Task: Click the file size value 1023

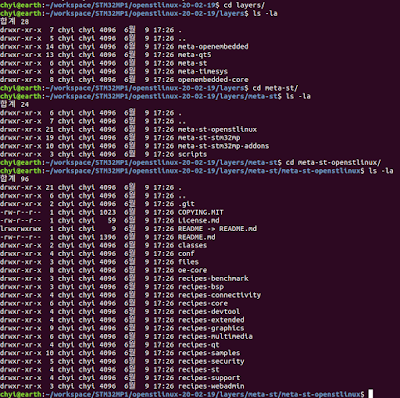Action: tap(108, 212)
